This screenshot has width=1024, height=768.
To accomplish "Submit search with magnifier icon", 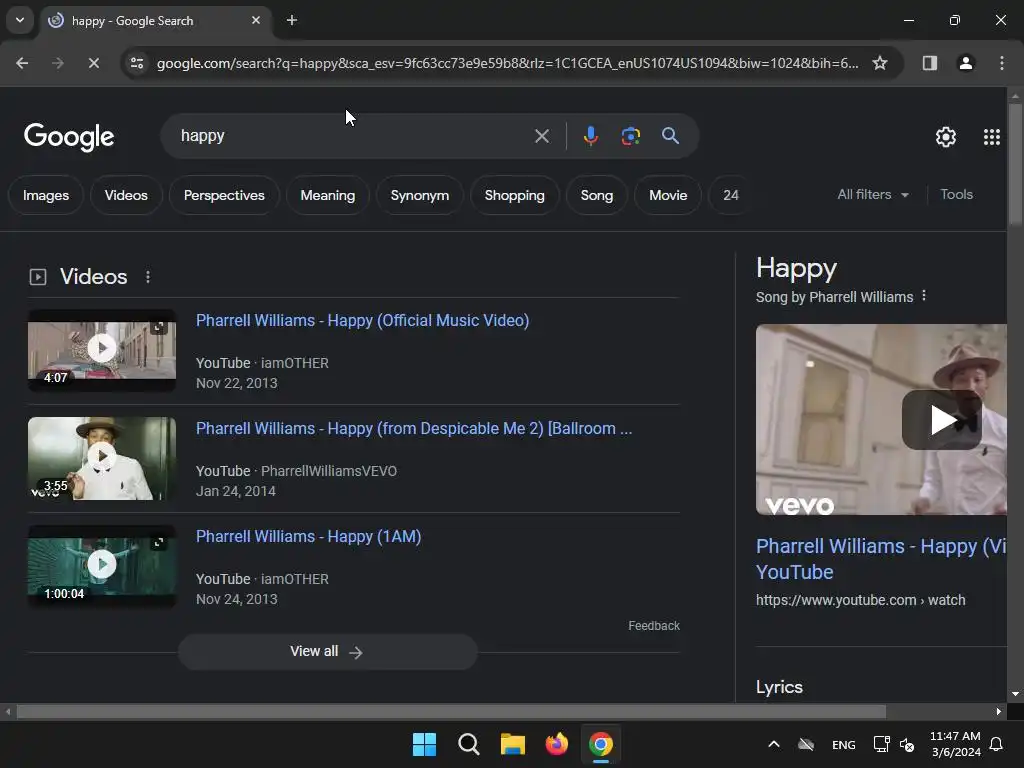I will [670, 136].
